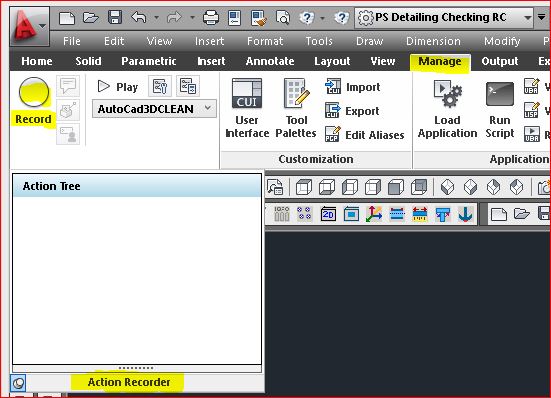Open the Format menu

click(x=265, y=41)
